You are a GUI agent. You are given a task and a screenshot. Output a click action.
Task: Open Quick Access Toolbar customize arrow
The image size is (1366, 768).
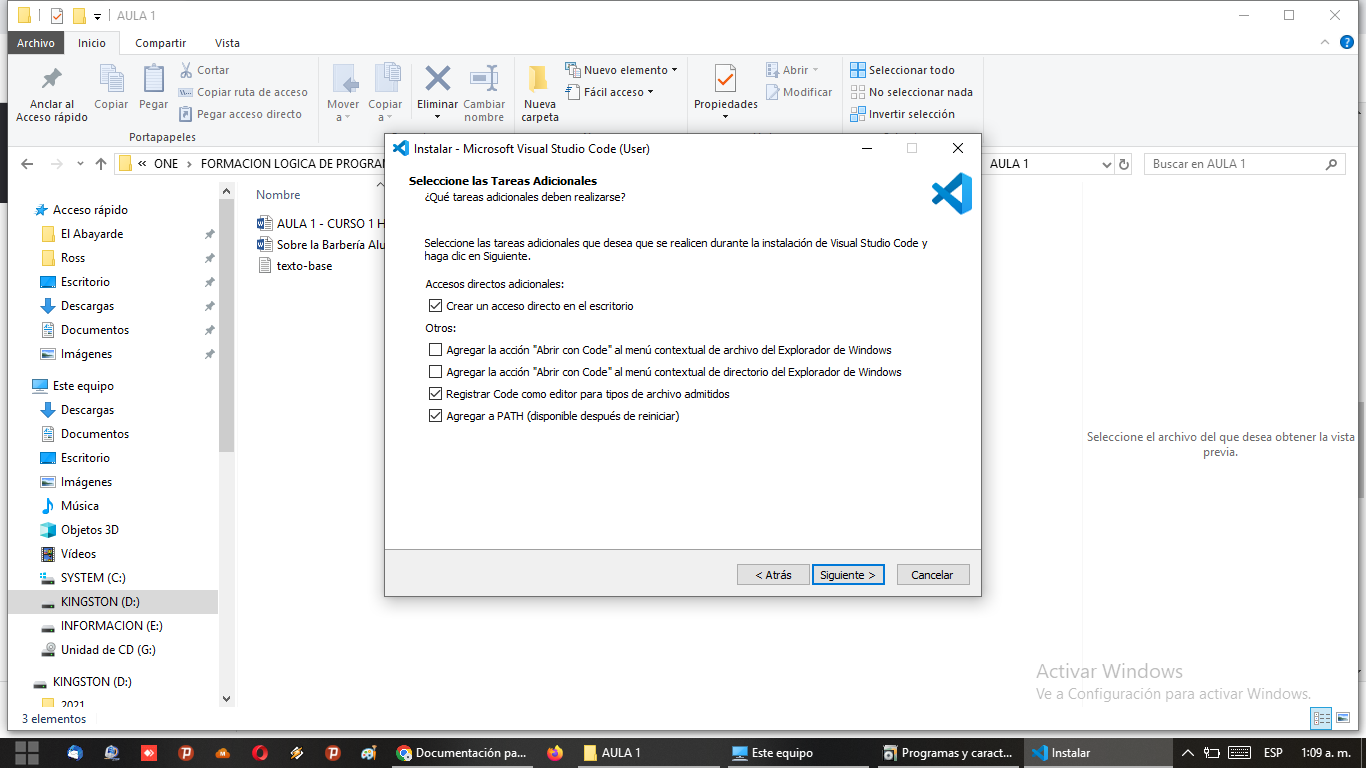97,16
